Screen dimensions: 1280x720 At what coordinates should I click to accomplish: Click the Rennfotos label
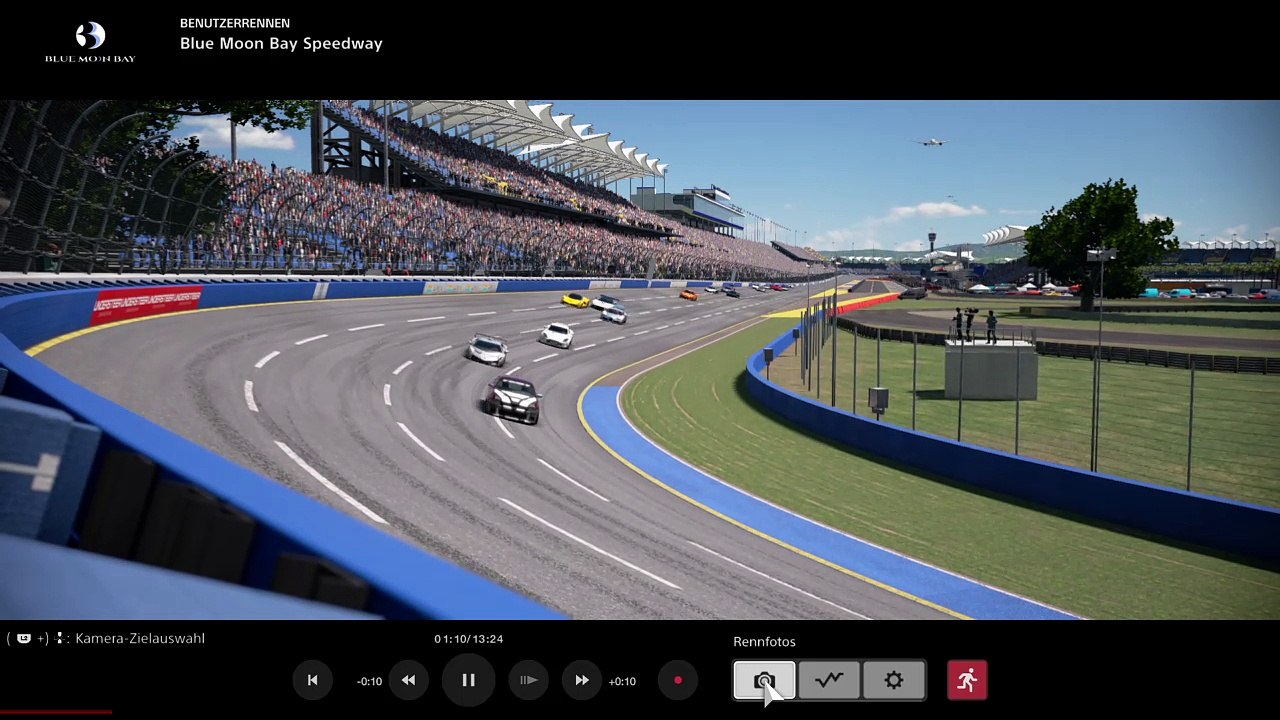[764, 642]
